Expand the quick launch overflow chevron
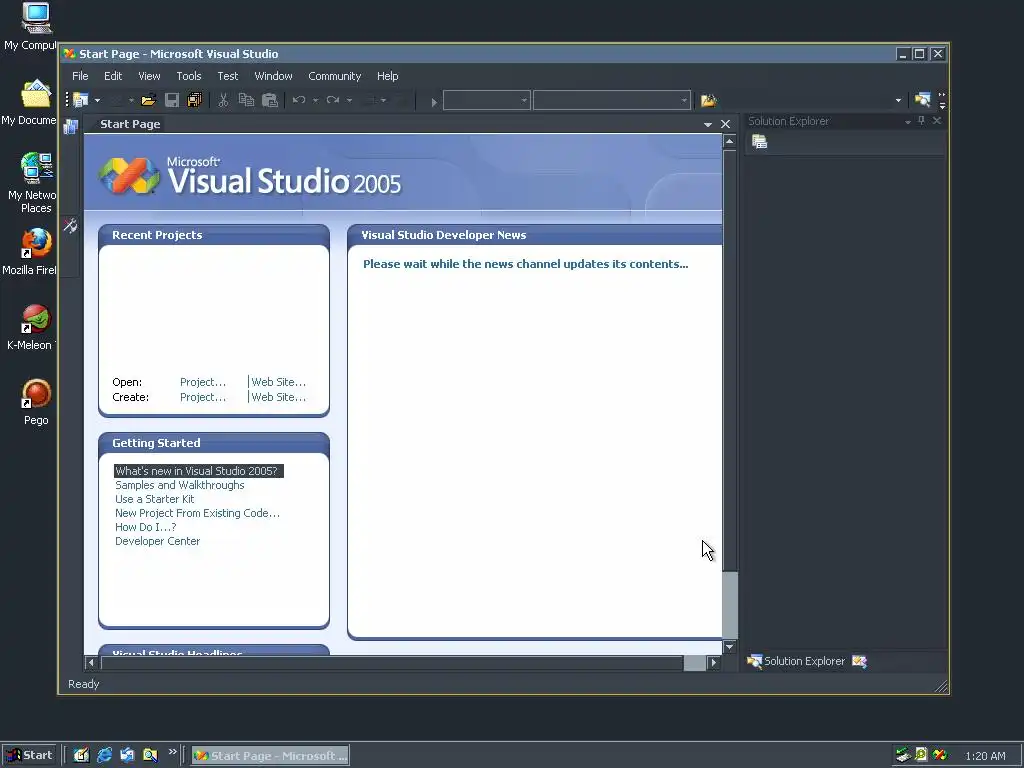Screen dimensions: 1024x768 tap(172, 752)
